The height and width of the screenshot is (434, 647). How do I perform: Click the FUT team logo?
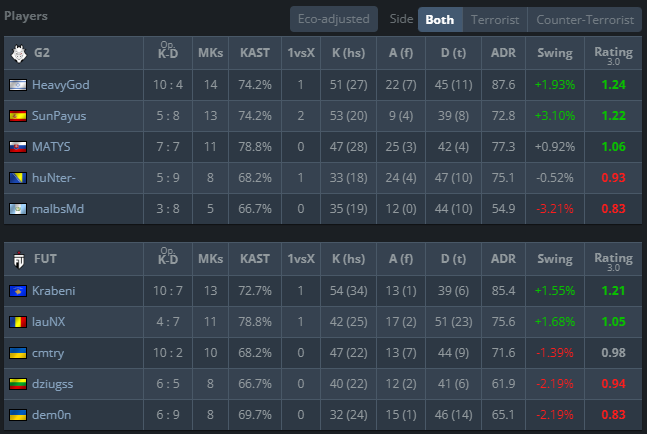(17, 258)
